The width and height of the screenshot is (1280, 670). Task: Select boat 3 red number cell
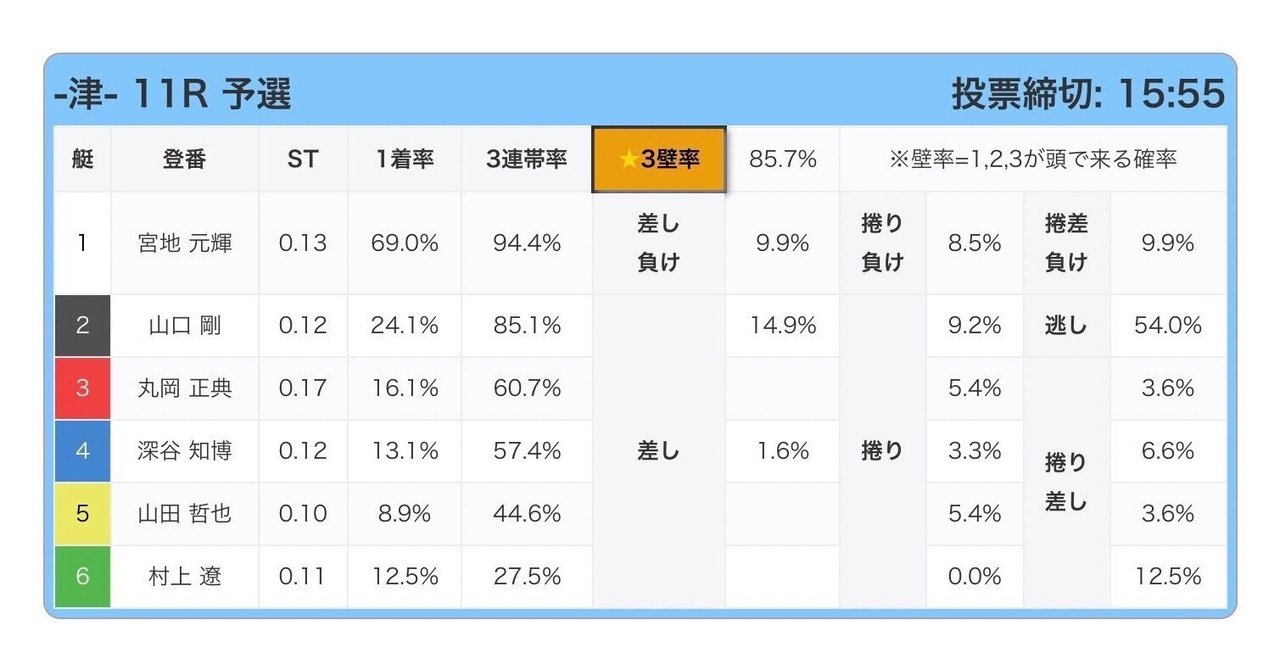pyautogui.click(x=82, y=388)
